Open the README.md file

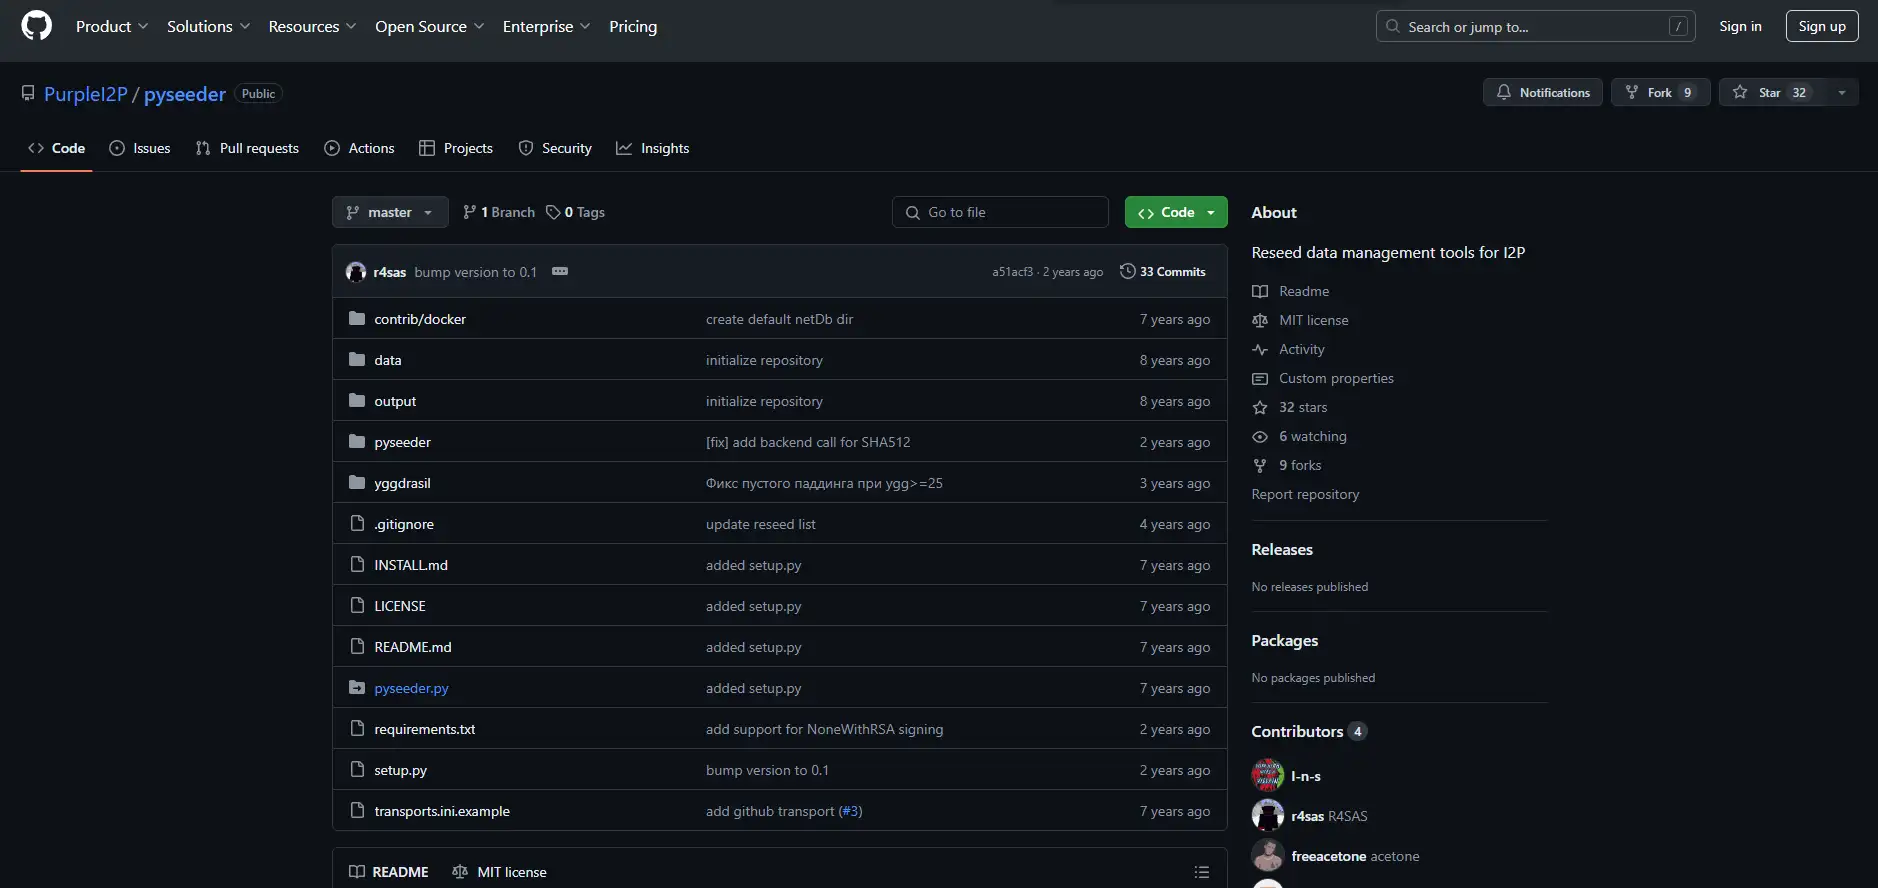click(x=413, y=648)
